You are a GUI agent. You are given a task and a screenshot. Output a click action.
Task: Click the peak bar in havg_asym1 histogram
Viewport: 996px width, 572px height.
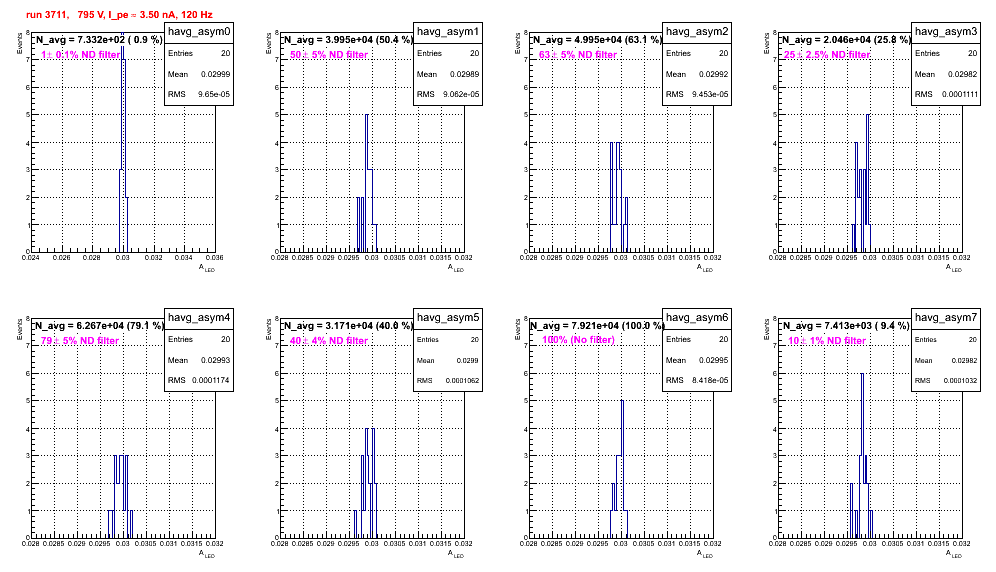click(367, 183)
